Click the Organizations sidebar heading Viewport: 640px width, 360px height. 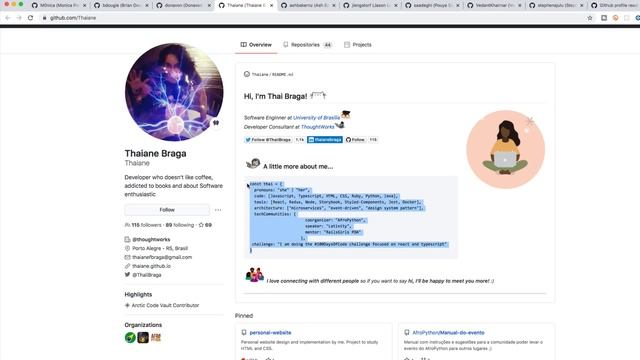(143, 325)
